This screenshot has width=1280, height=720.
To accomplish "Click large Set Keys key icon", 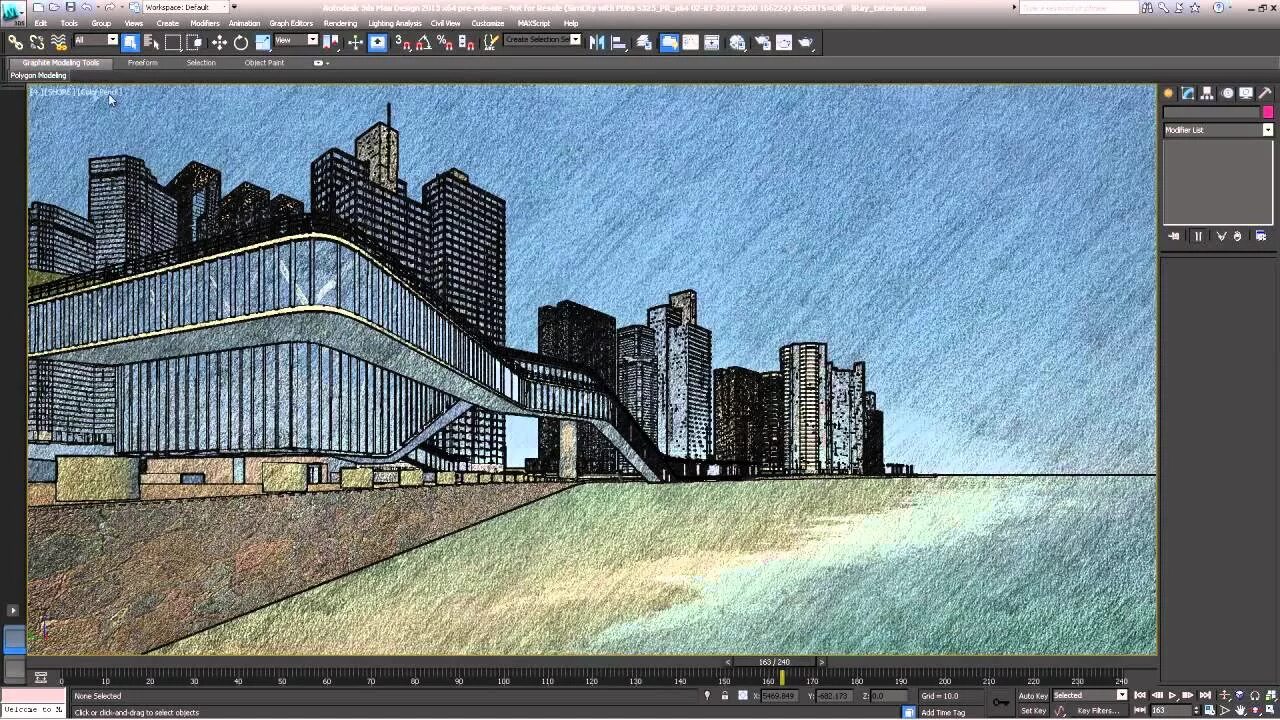I will pyautogui.click(x=1000, y=702).
